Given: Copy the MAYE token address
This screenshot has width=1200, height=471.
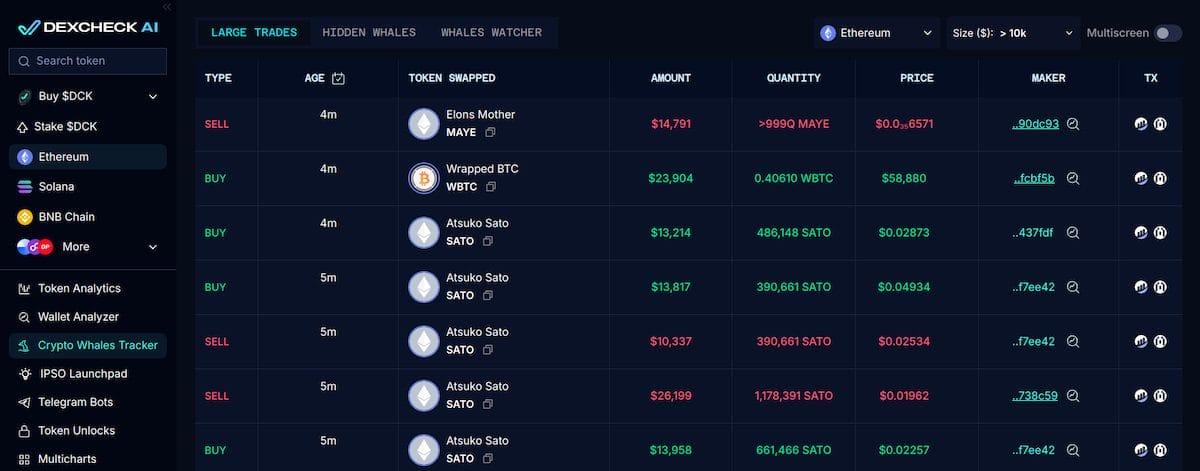Looking at the screenshot, I should [x=490, y=132].
